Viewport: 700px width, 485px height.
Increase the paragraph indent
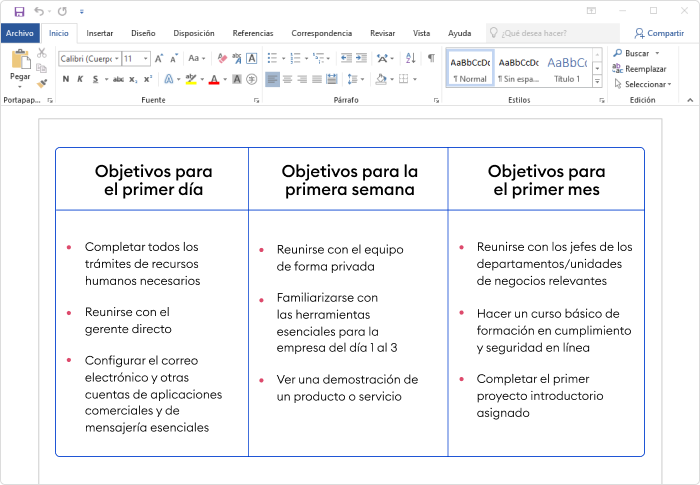click(x=361, y=58)
